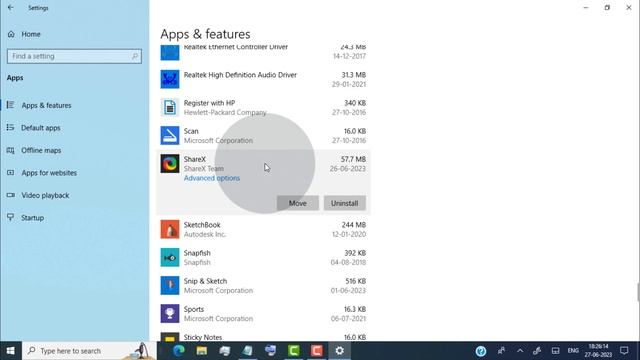Click the Realtek High Definition Audio Driver icon

(170, 79)
